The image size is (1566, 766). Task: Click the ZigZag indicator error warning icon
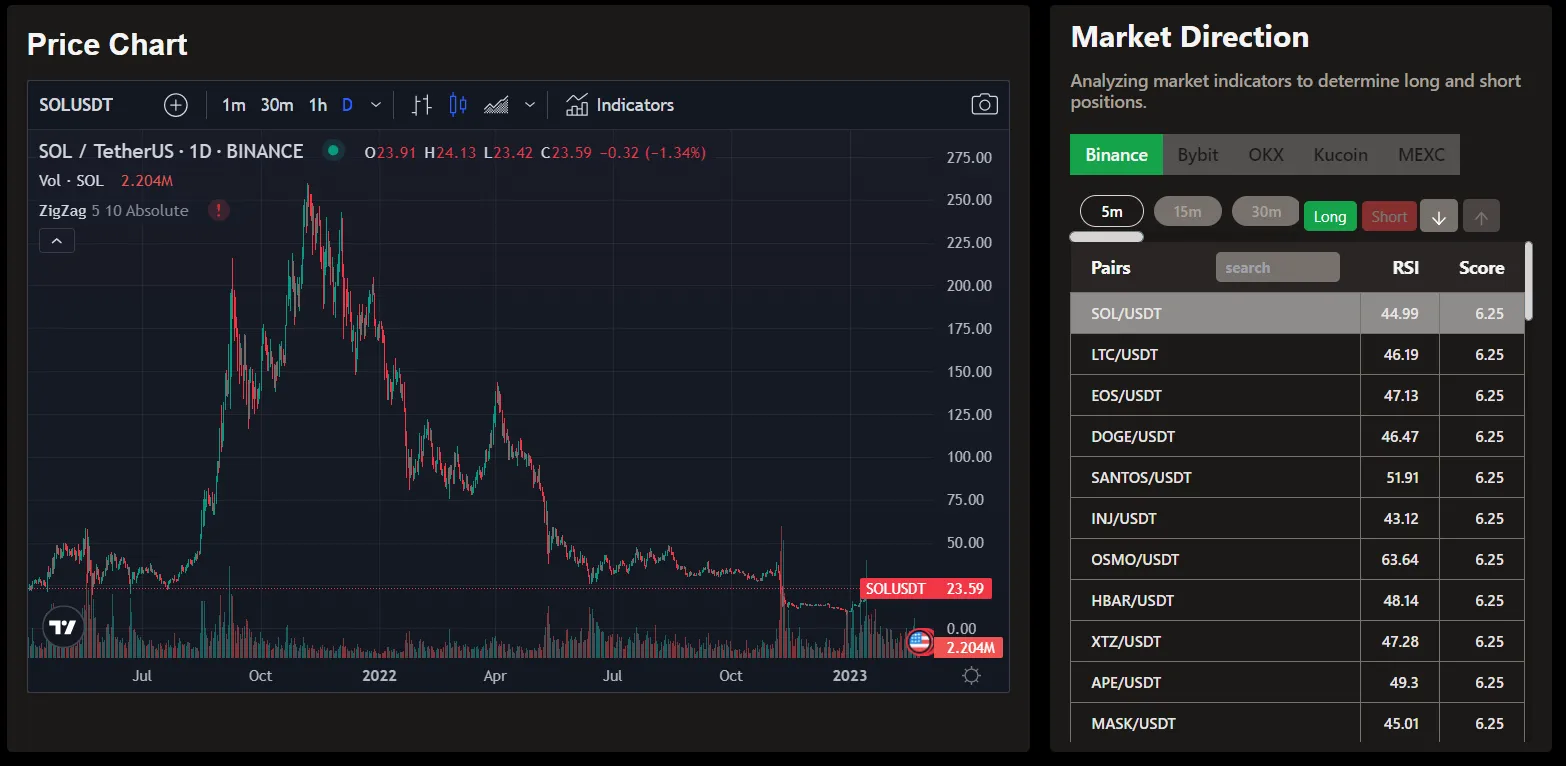(x=218, y=210)
